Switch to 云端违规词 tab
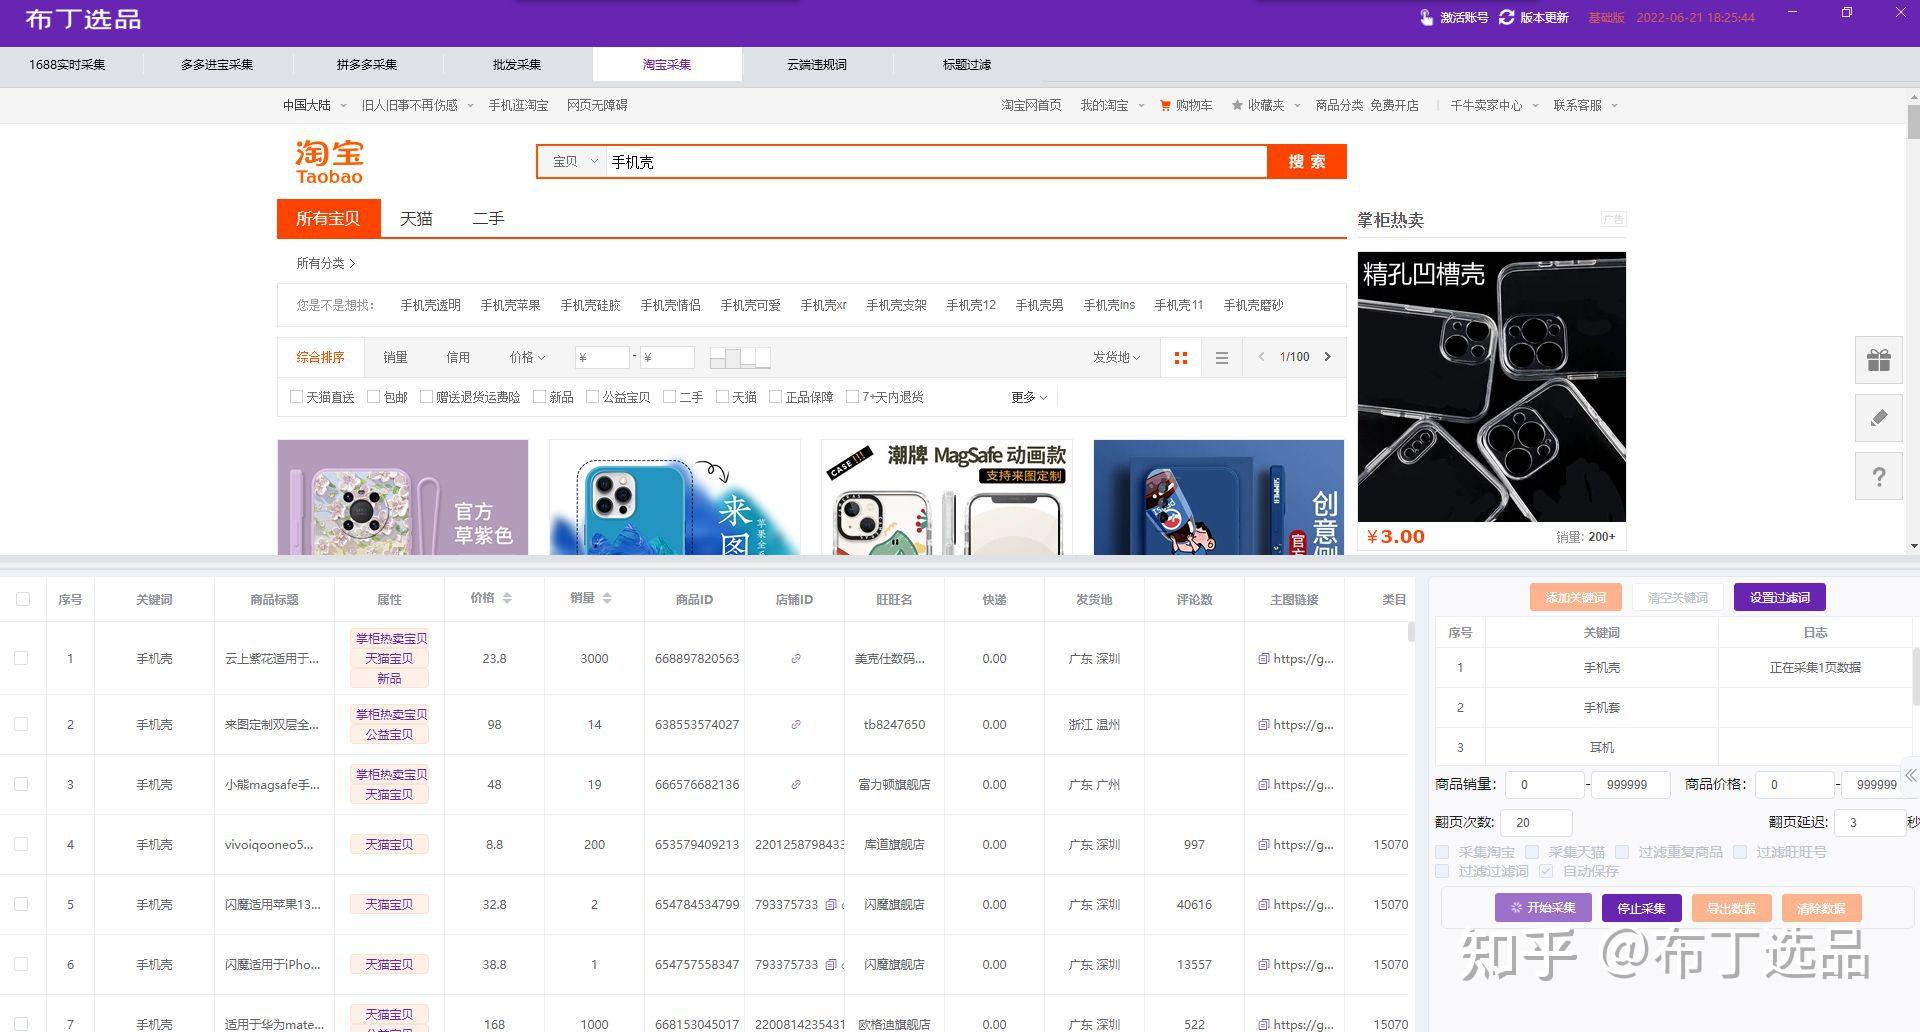Screen dimensions: 1920x1032 (817, 64)
